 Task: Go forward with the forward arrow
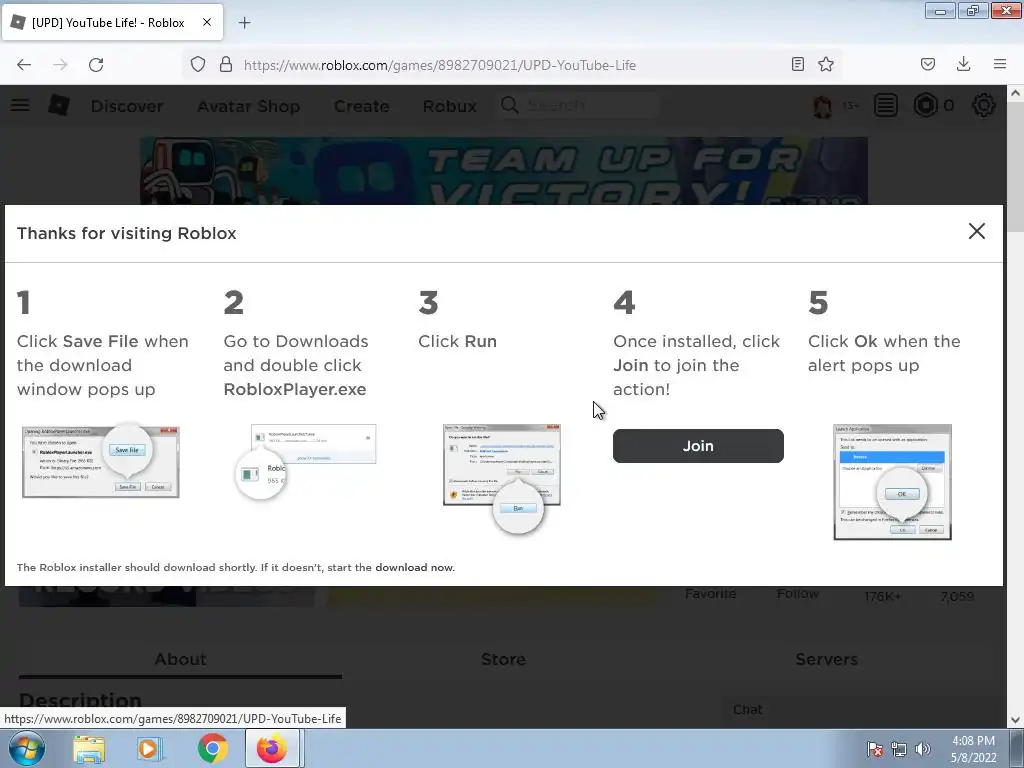(60, 65)
